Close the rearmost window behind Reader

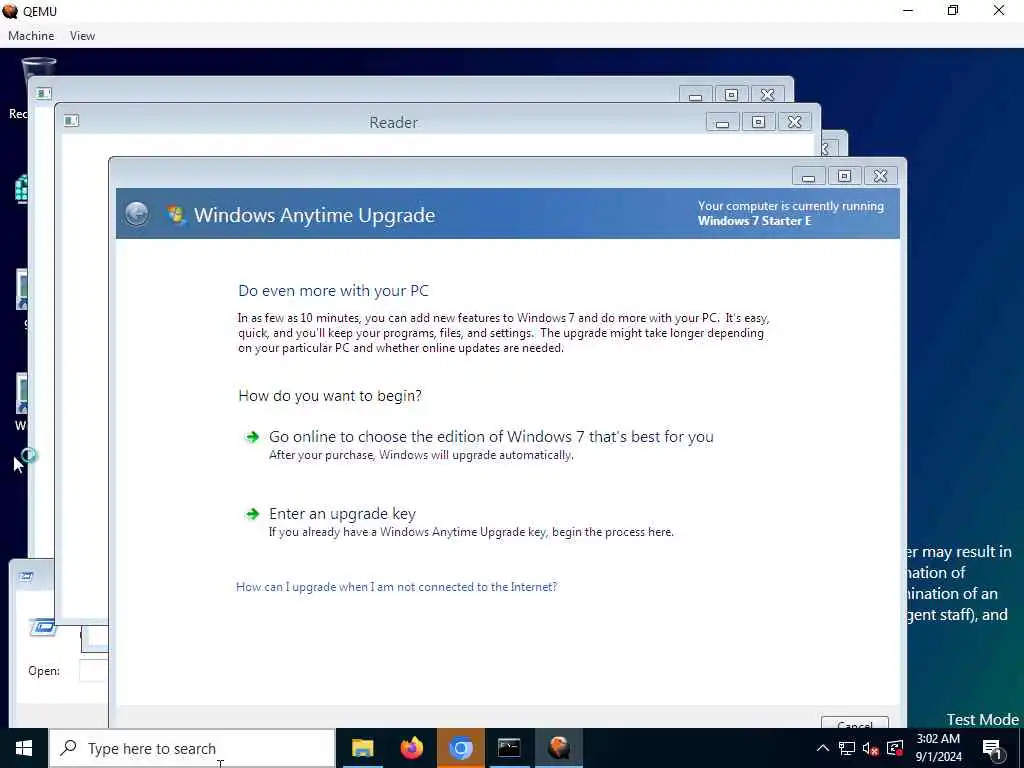(767, 95)
